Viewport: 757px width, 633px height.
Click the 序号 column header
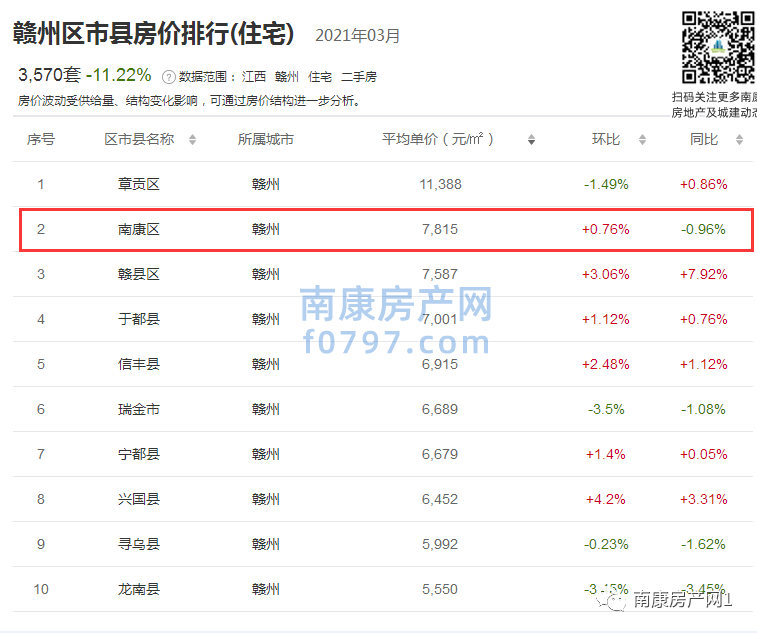pyautogui.click(x=41, y=139)
